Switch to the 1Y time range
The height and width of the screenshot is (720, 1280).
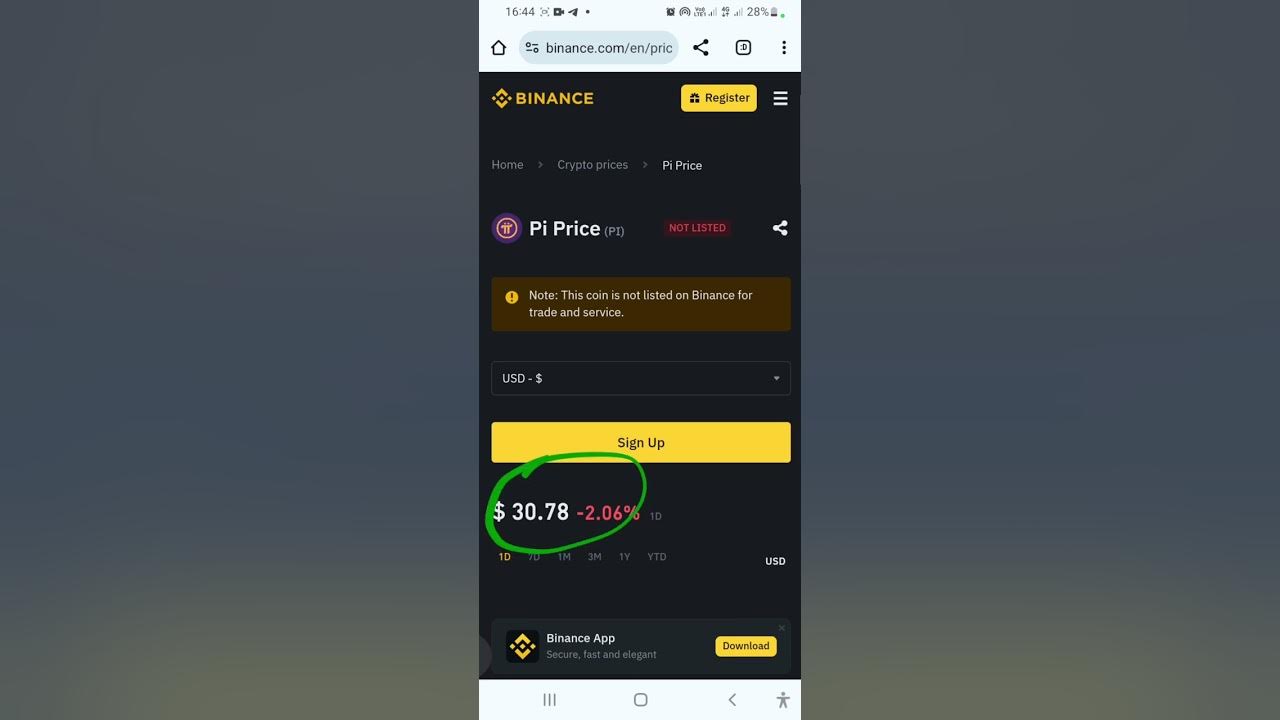click(x=624, y=557)
